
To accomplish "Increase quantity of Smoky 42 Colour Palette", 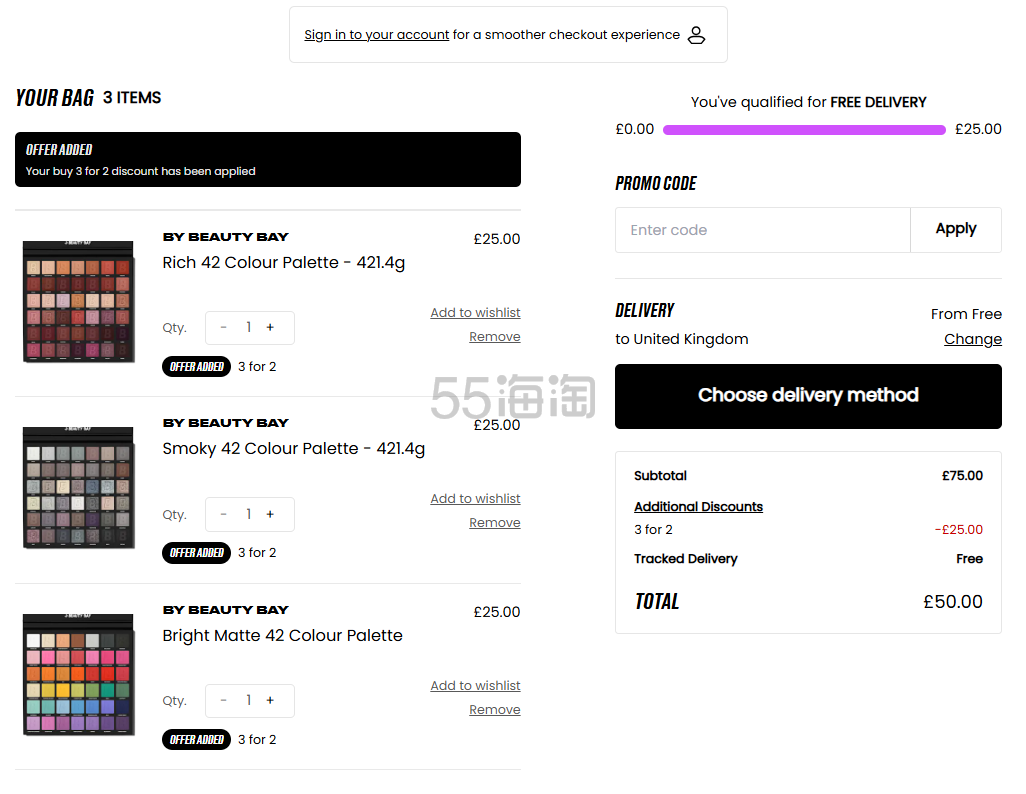I will (x=270, y=514).
